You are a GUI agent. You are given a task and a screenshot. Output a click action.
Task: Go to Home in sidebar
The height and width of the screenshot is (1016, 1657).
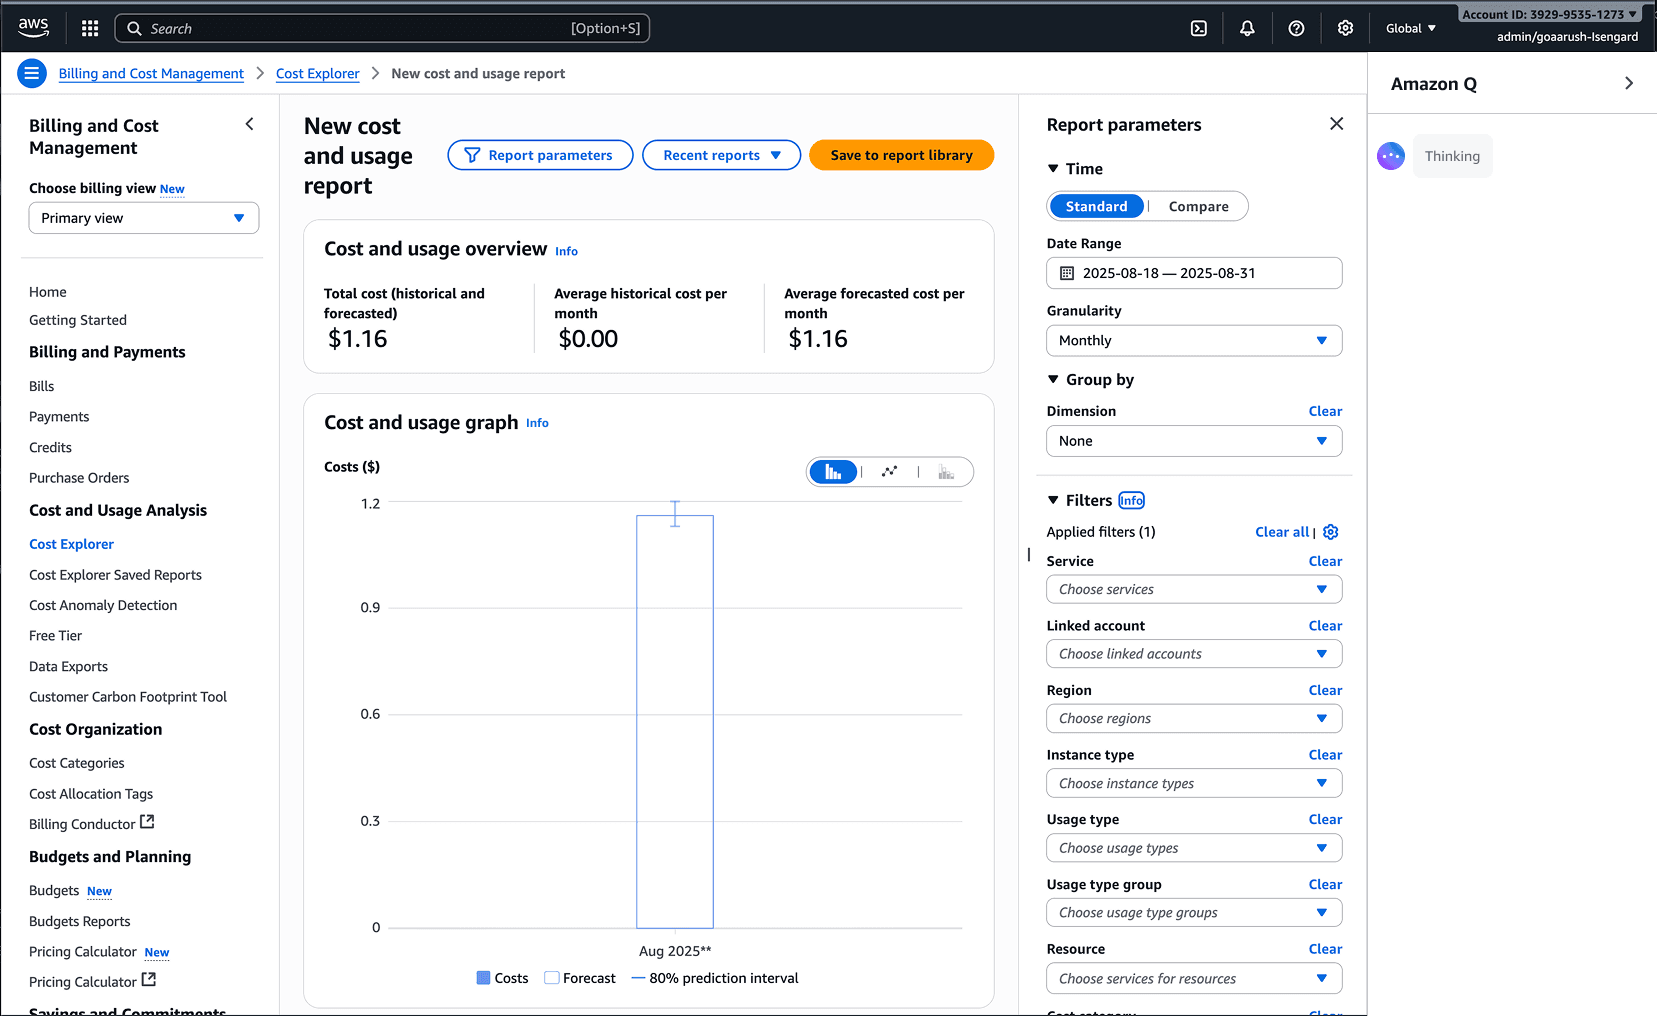(x=48, y=292)
